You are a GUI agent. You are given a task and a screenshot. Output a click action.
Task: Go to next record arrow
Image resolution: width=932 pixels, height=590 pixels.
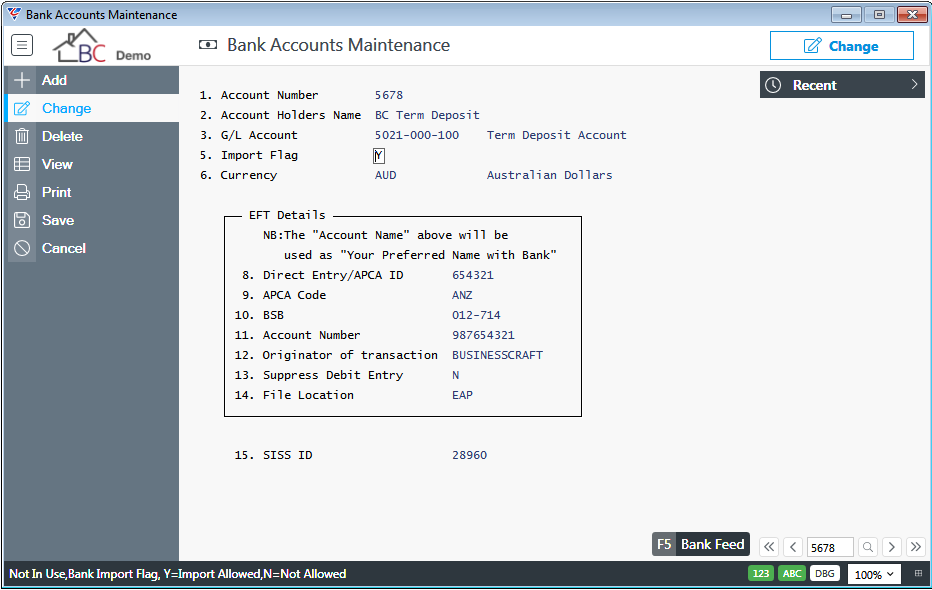pyautogui.click(x=892, y=547)
